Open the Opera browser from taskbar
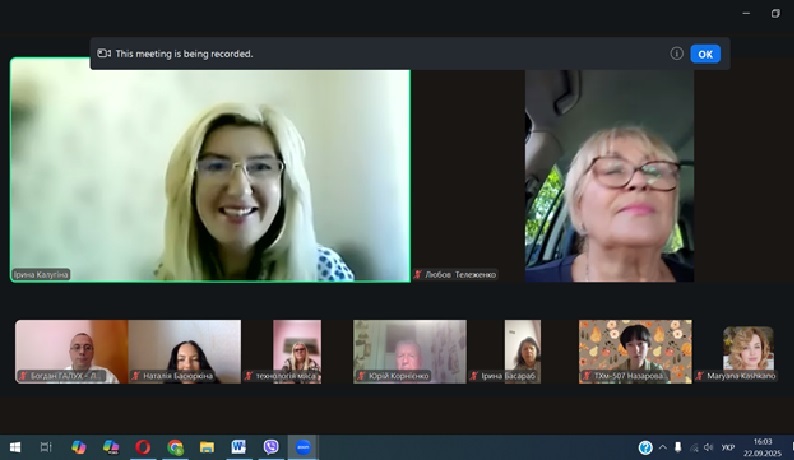This screenshot has height=460, width=794. pyautogui.click(x=143, y=447)
